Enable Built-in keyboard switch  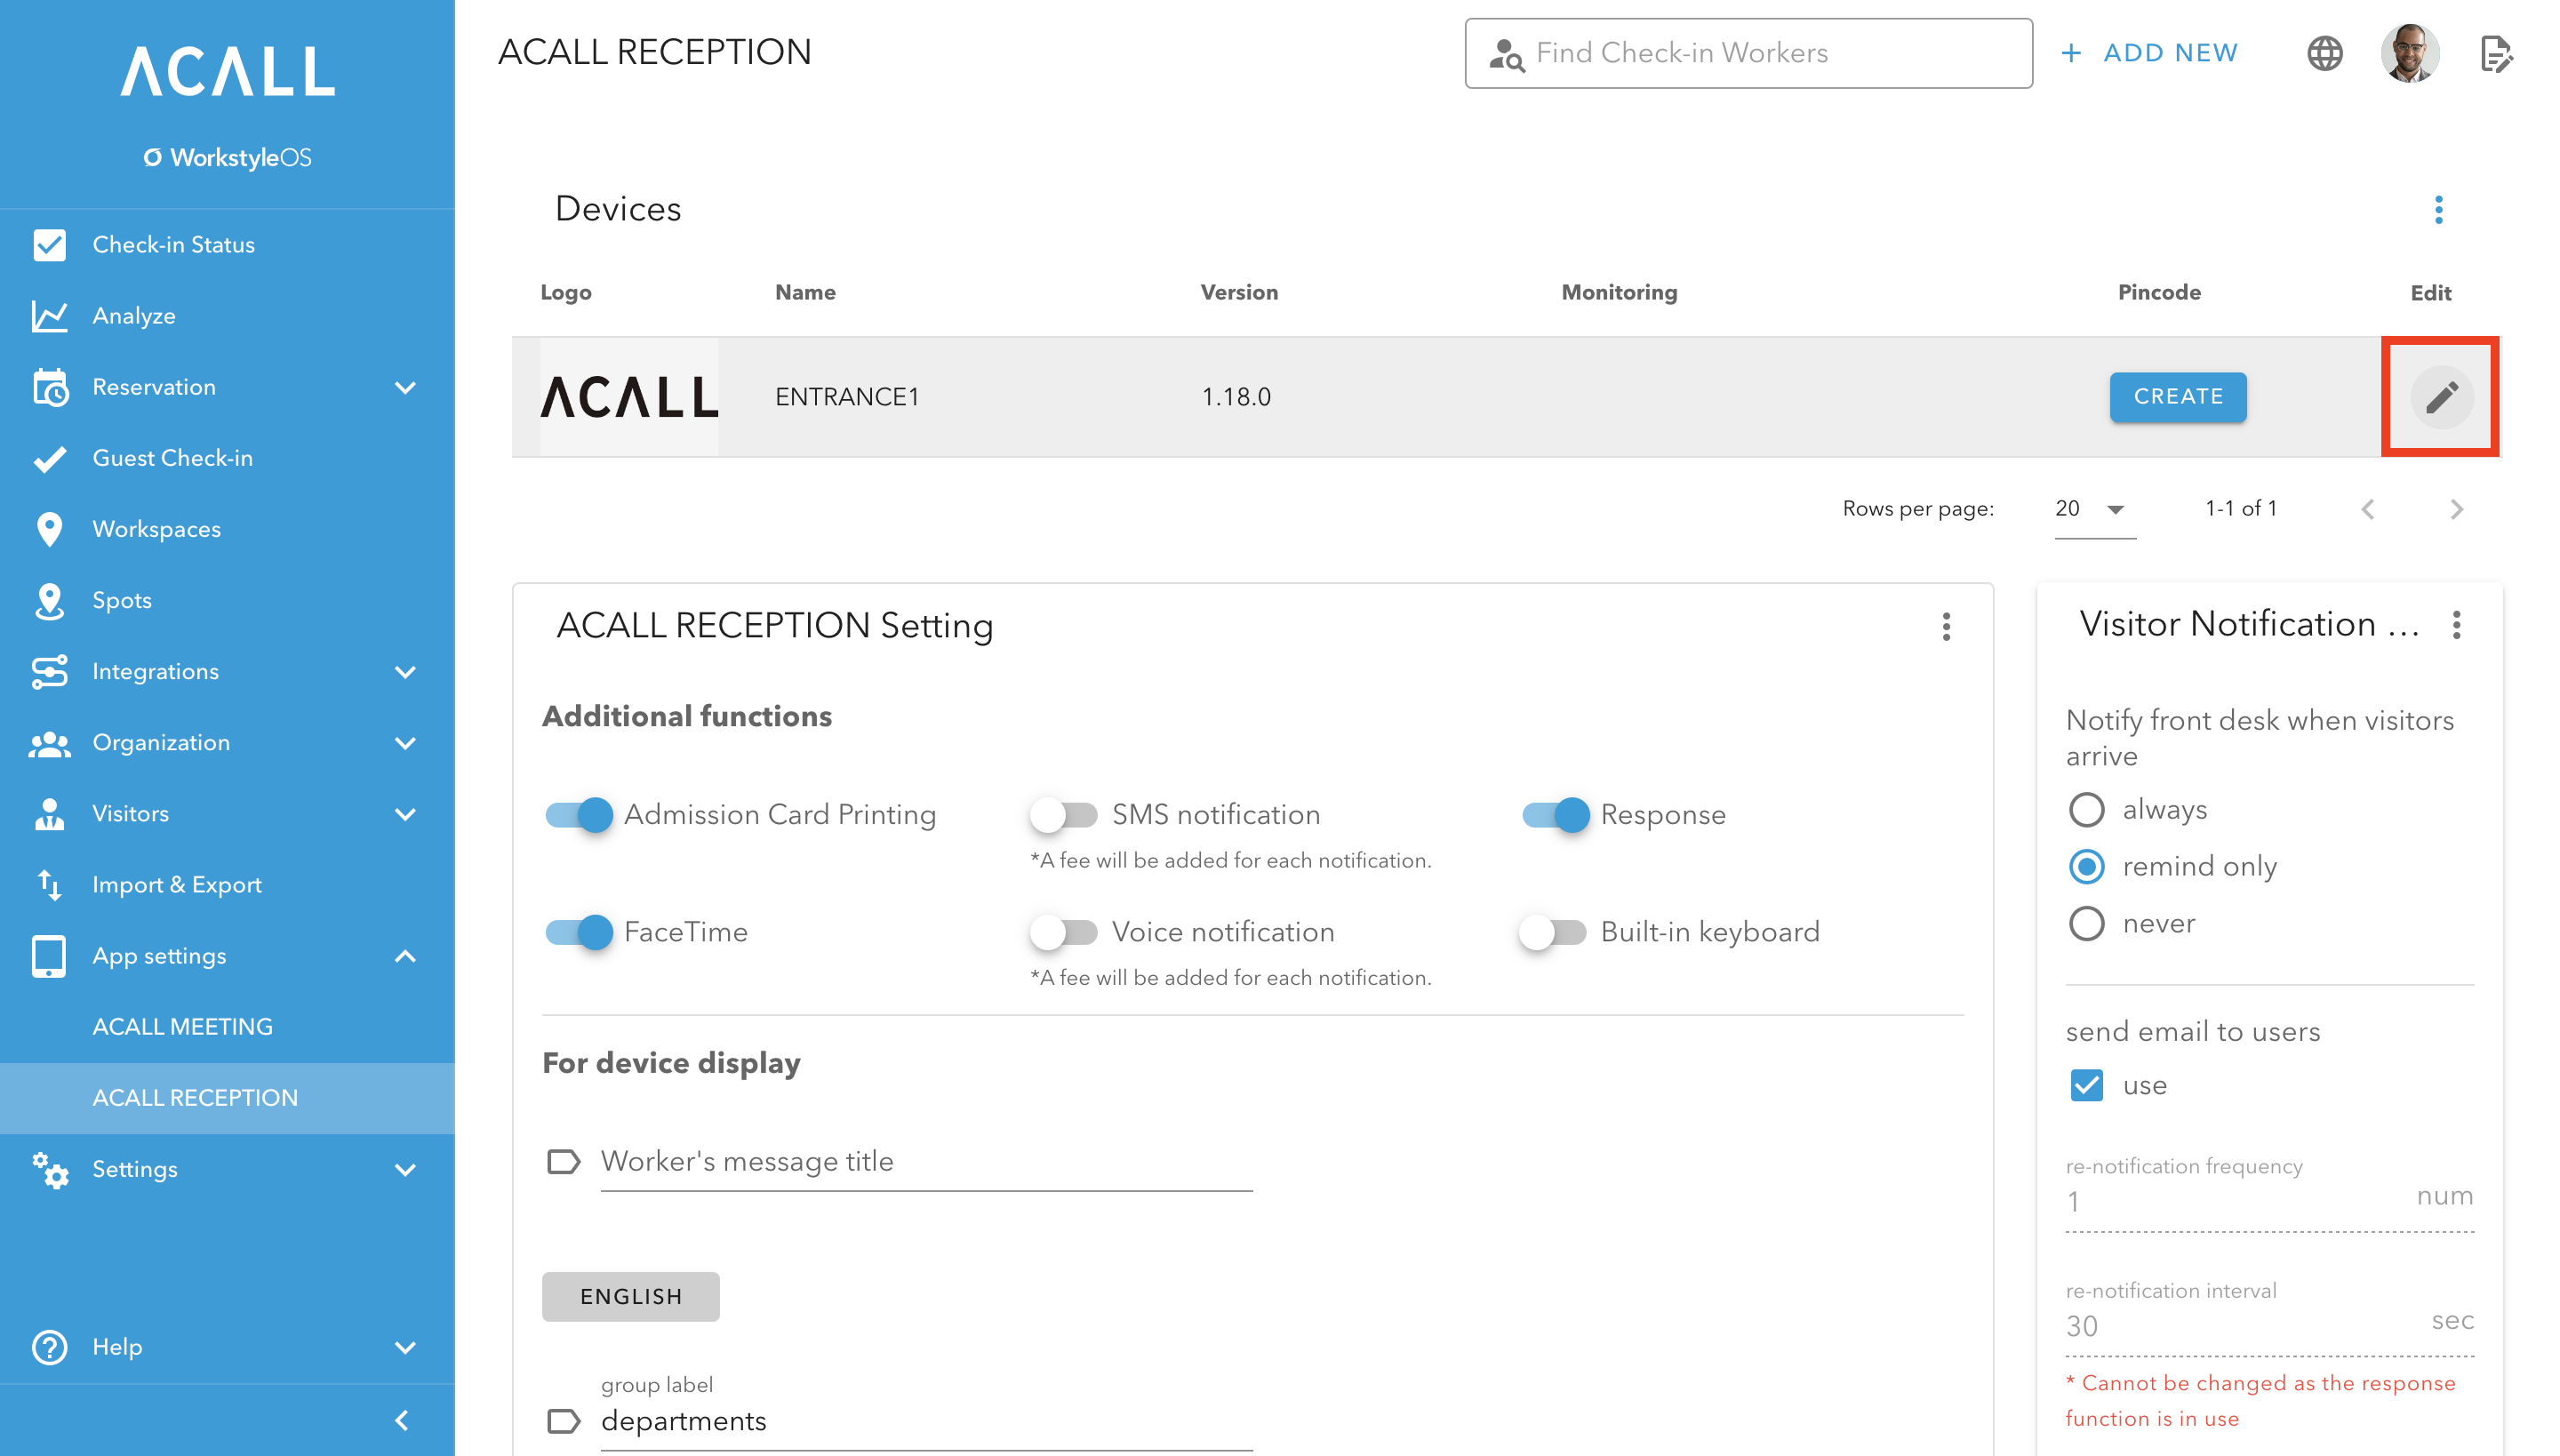(1553, 932)
